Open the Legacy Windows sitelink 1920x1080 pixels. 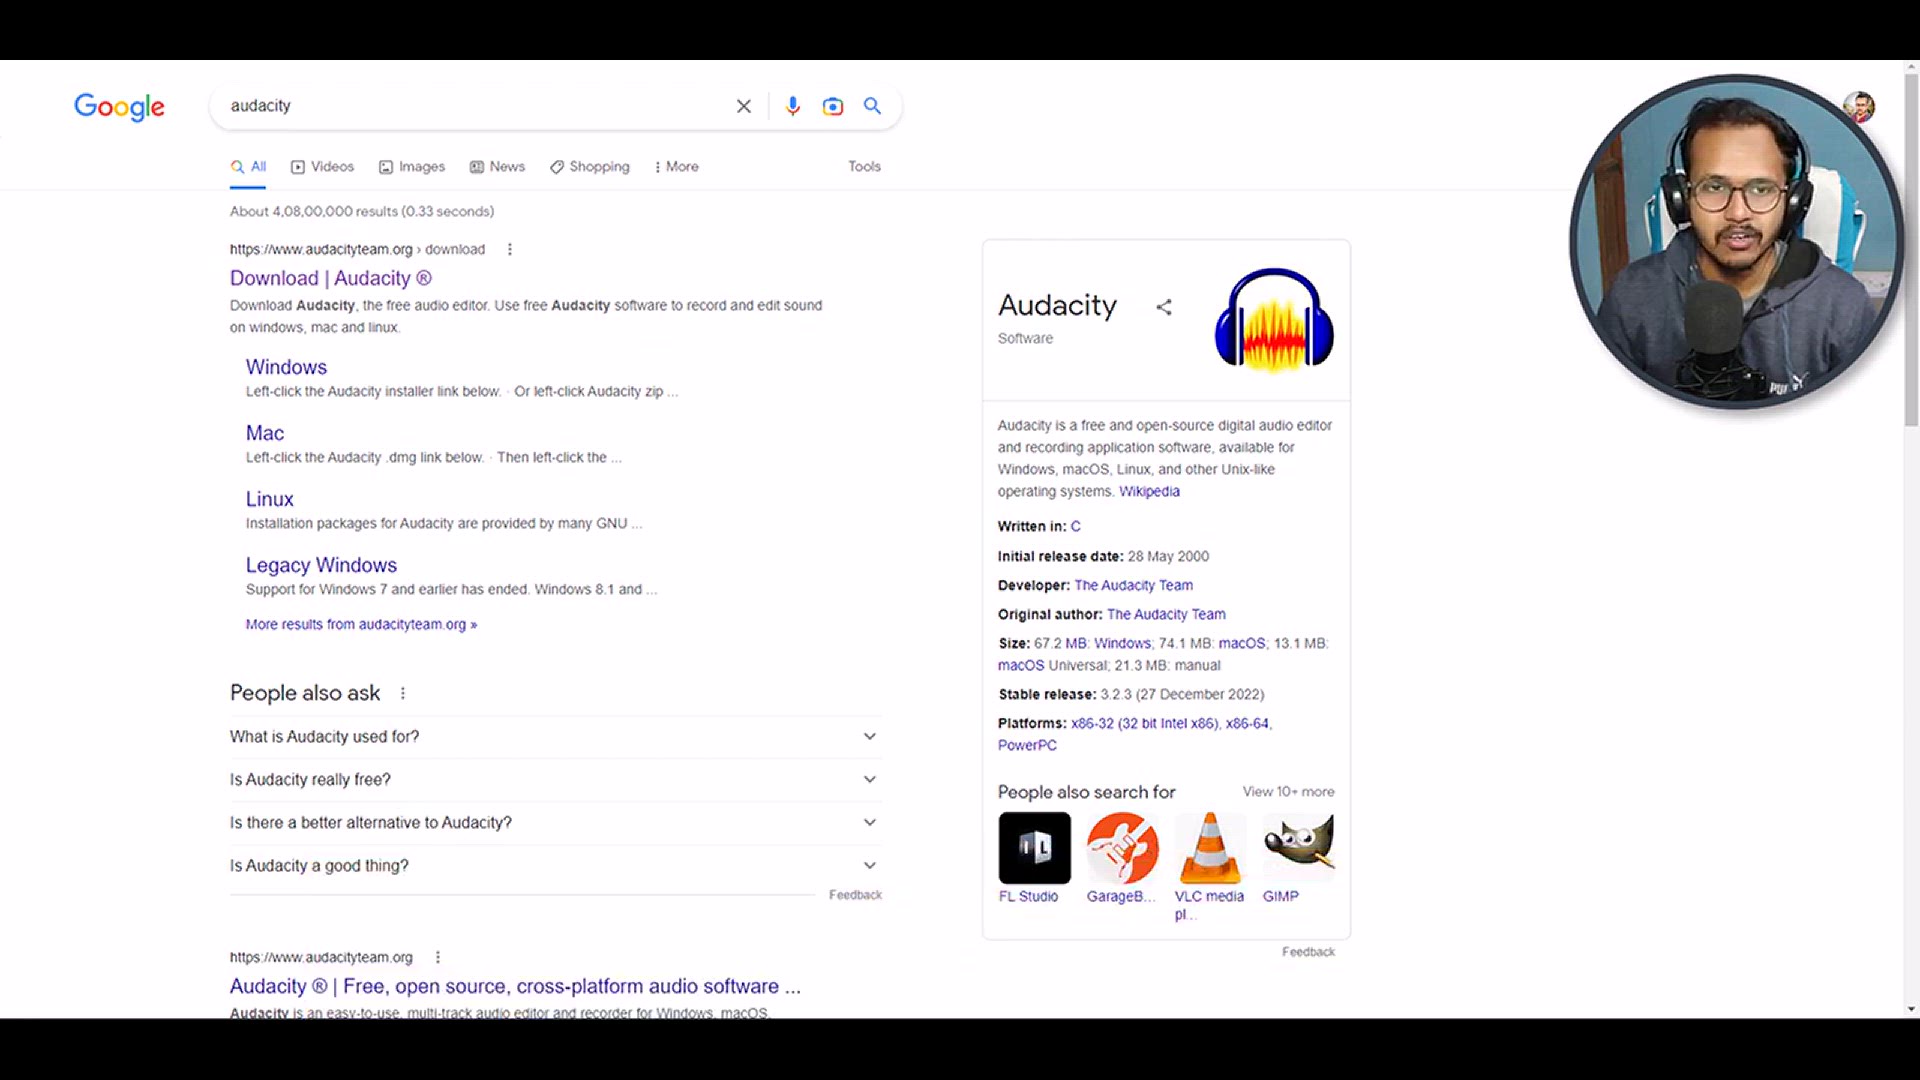tap(321, 565)
